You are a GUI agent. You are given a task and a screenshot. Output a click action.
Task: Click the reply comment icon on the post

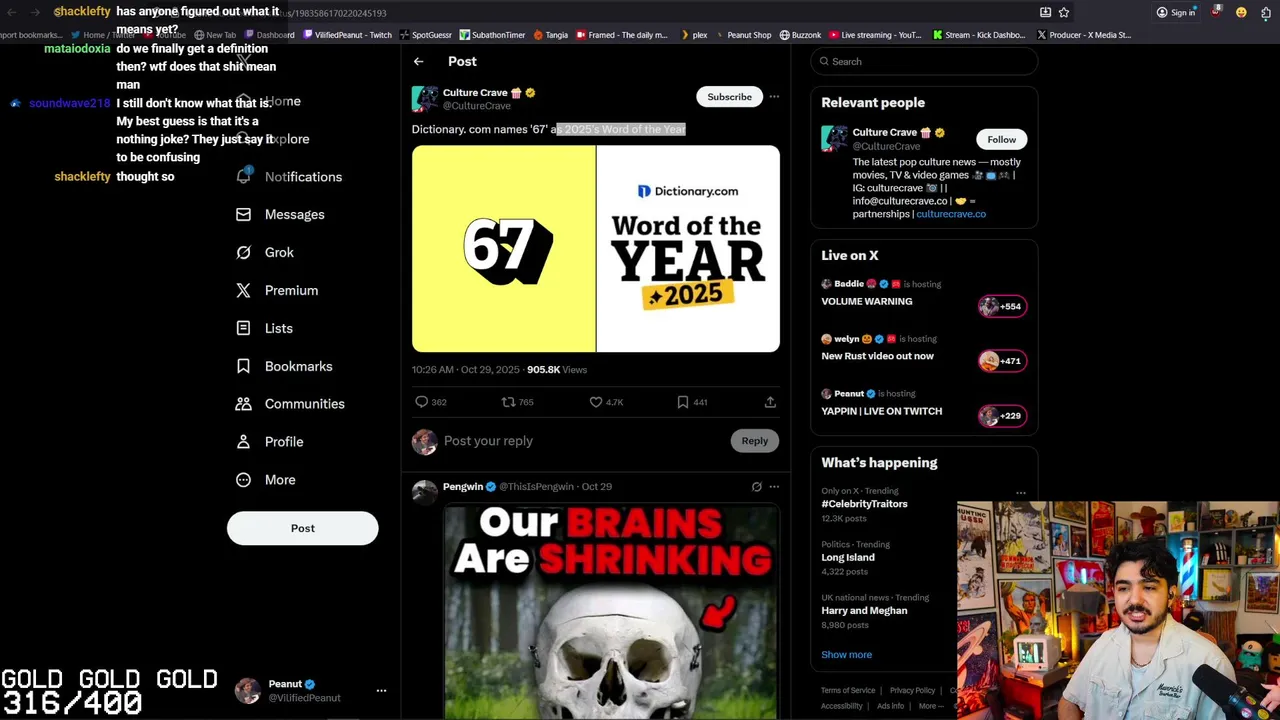tap(422, 402)
